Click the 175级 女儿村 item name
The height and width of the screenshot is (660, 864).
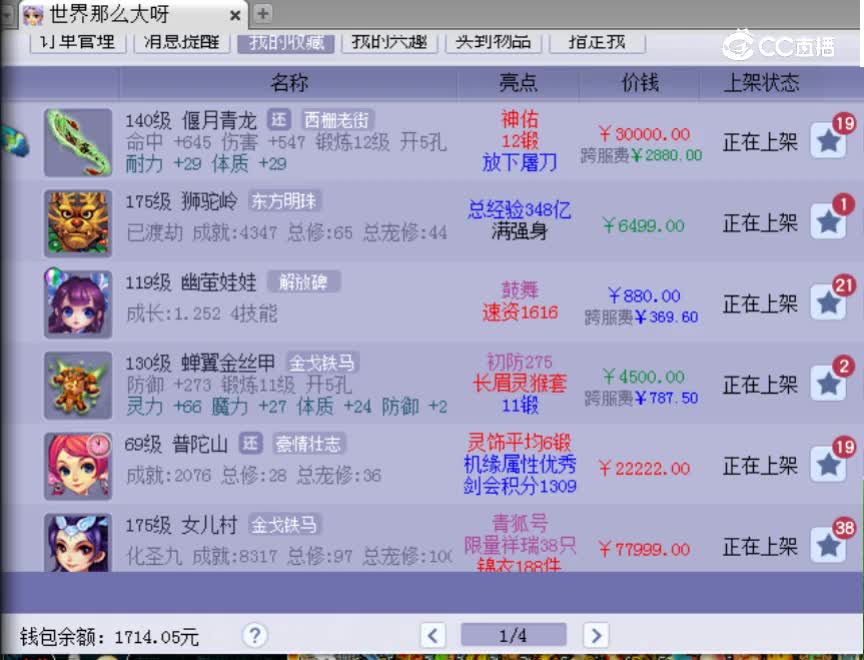point(181,525)
